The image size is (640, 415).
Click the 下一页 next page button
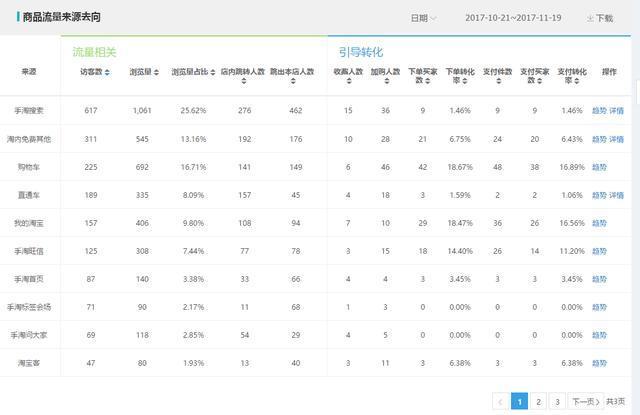[585, 402]
